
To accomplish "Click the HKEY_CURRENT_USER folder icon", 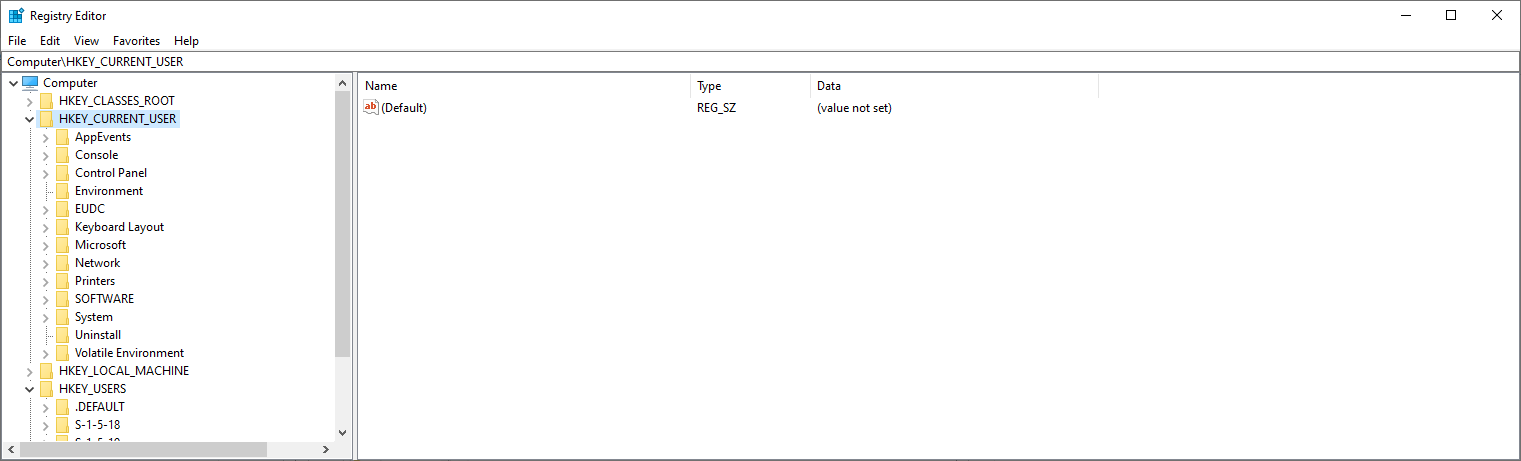I will click(46, 119).
